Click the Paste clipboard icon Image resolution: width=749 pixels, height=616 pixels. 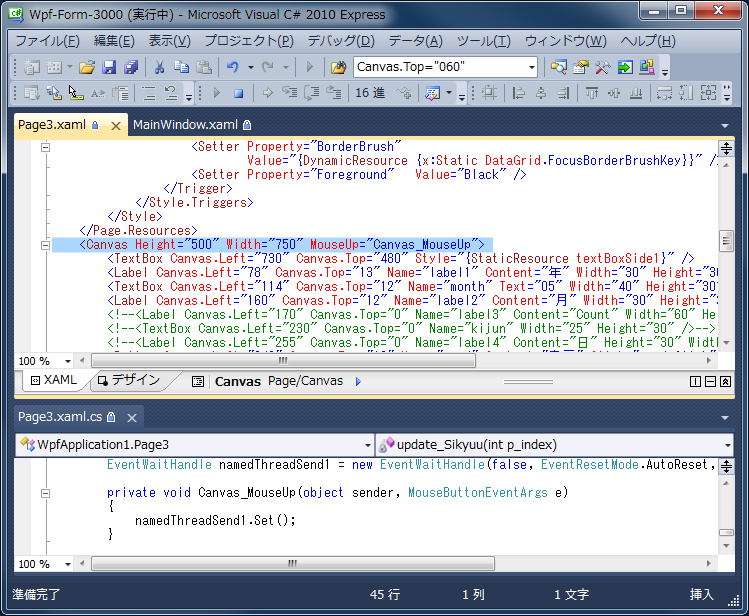(x=204, y=67)
